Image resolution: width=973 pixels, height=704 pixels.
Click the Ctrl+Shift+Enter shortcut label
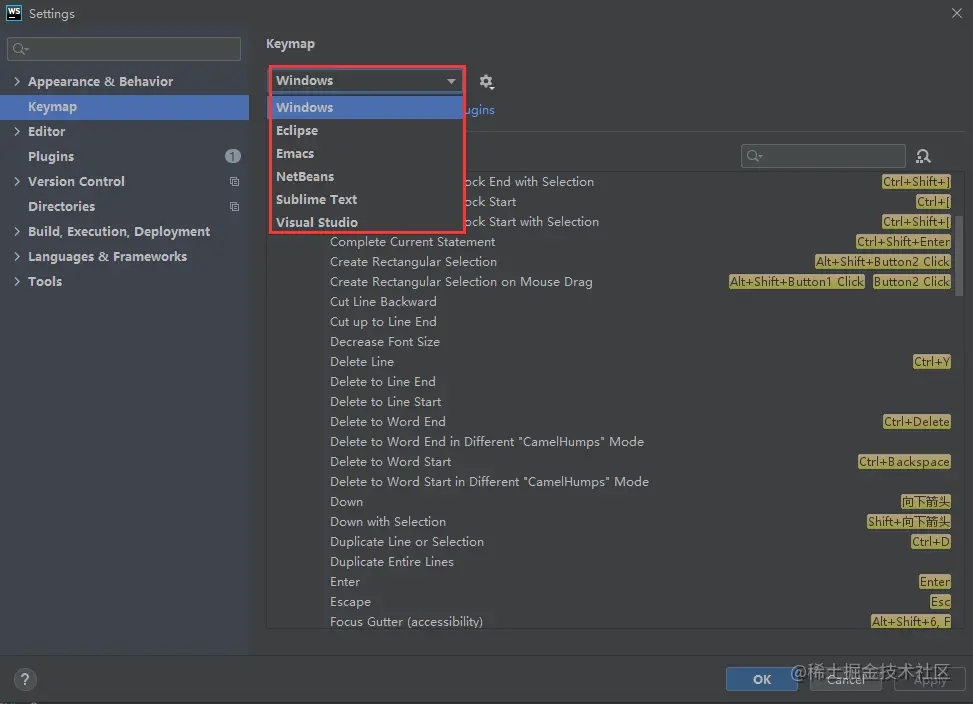tap(903, 242)
